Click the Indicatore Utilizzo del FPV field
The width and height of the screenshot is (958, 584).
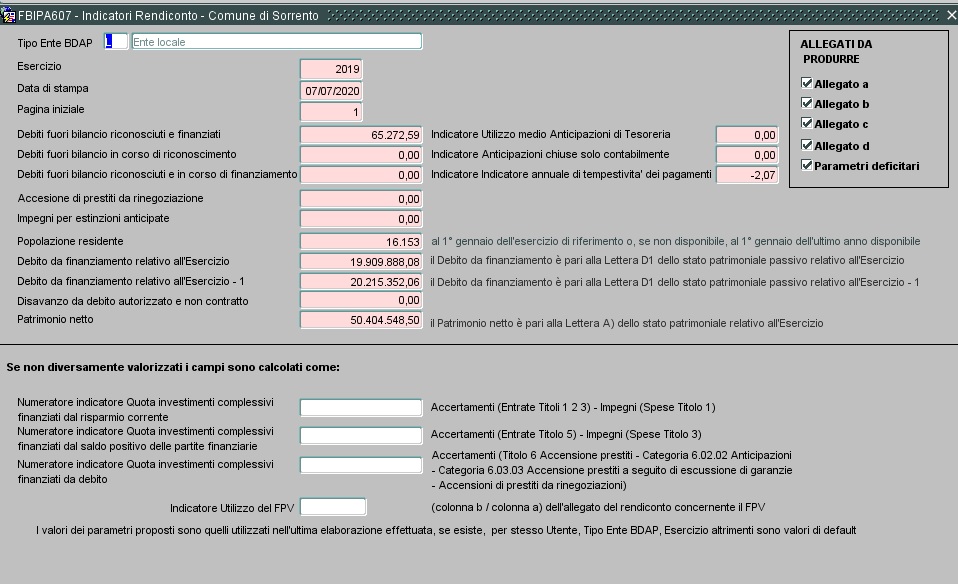333,507
